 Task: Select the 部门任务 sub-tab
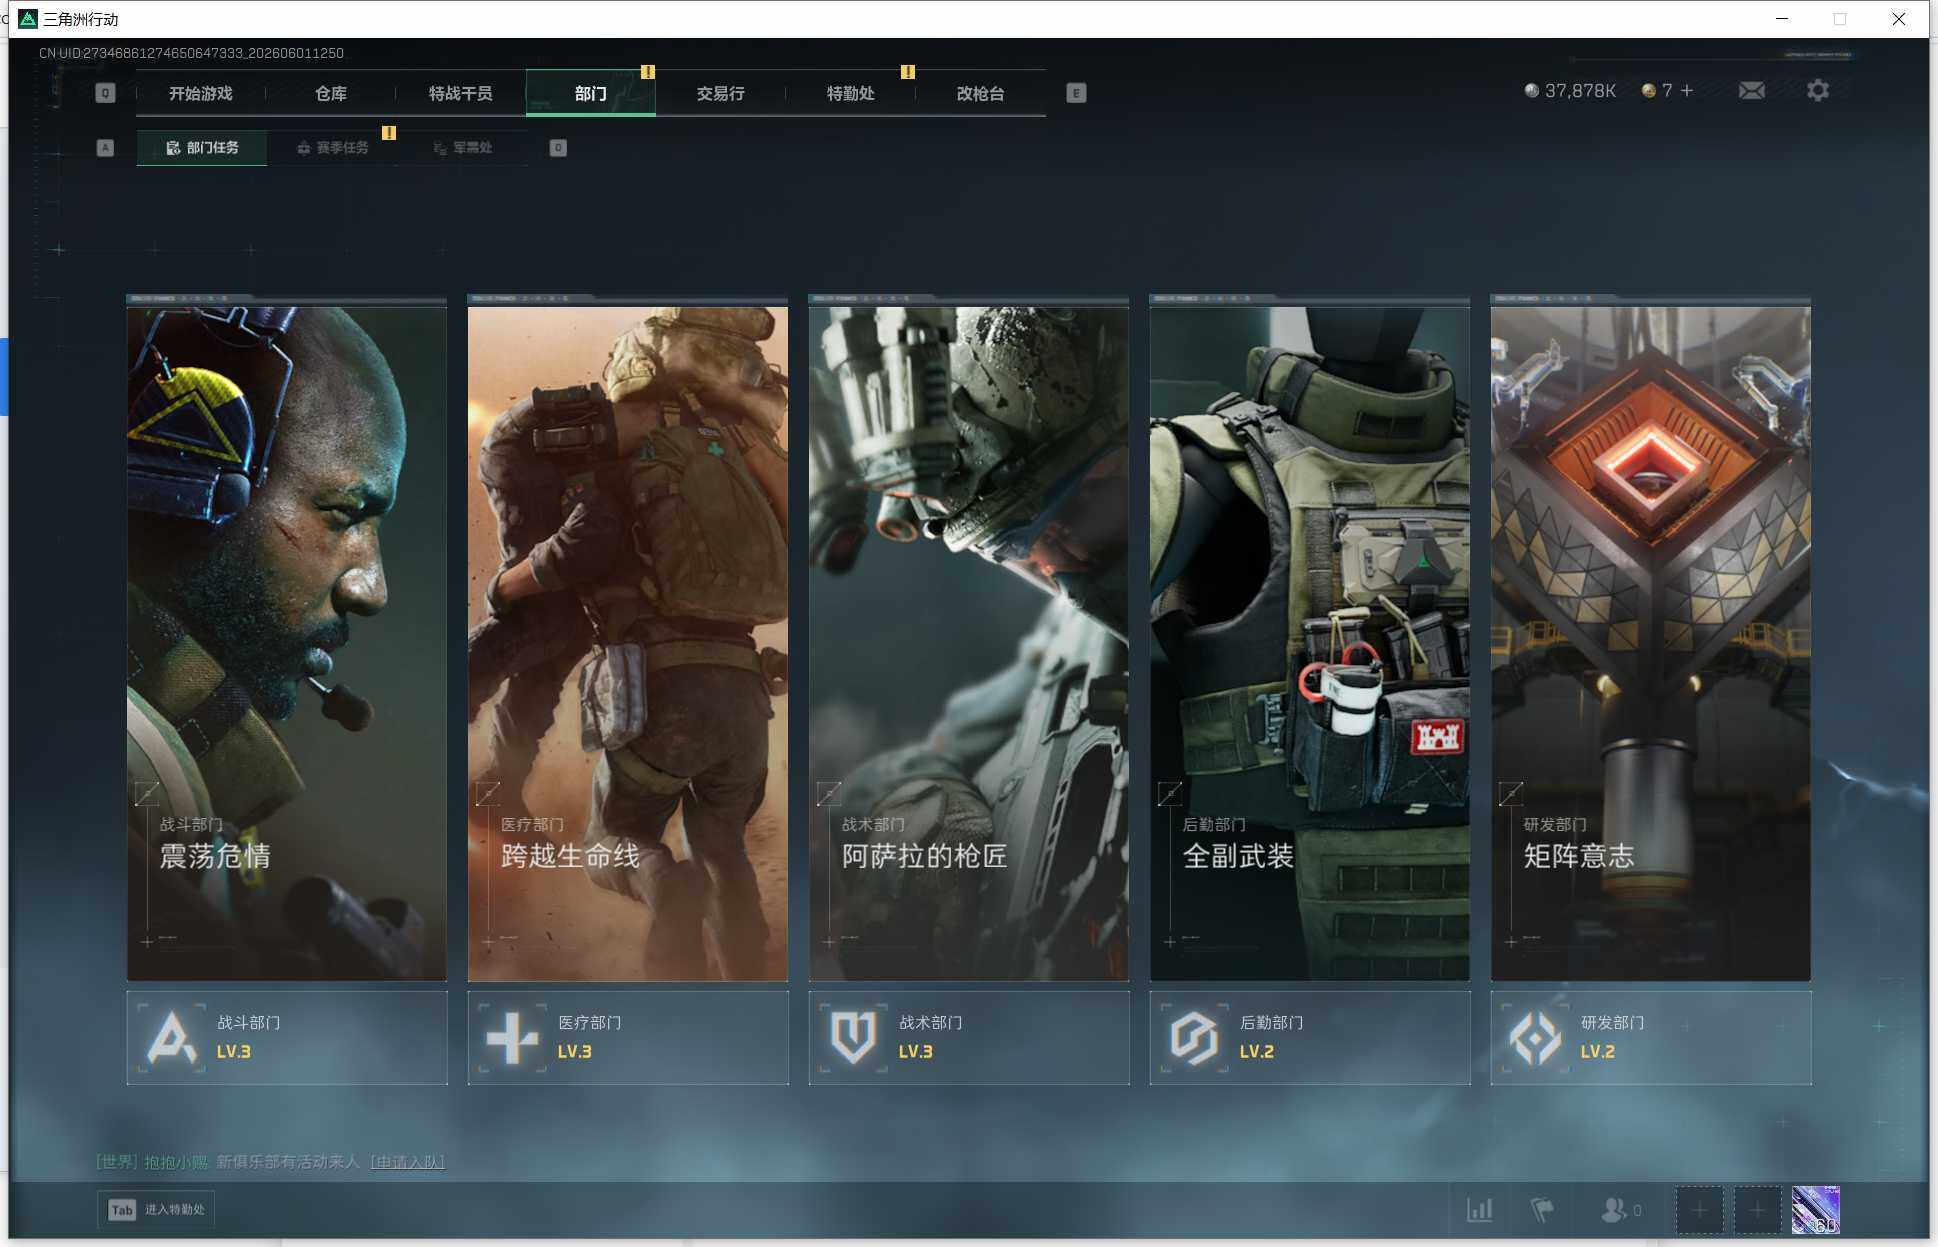coord(202,148)
